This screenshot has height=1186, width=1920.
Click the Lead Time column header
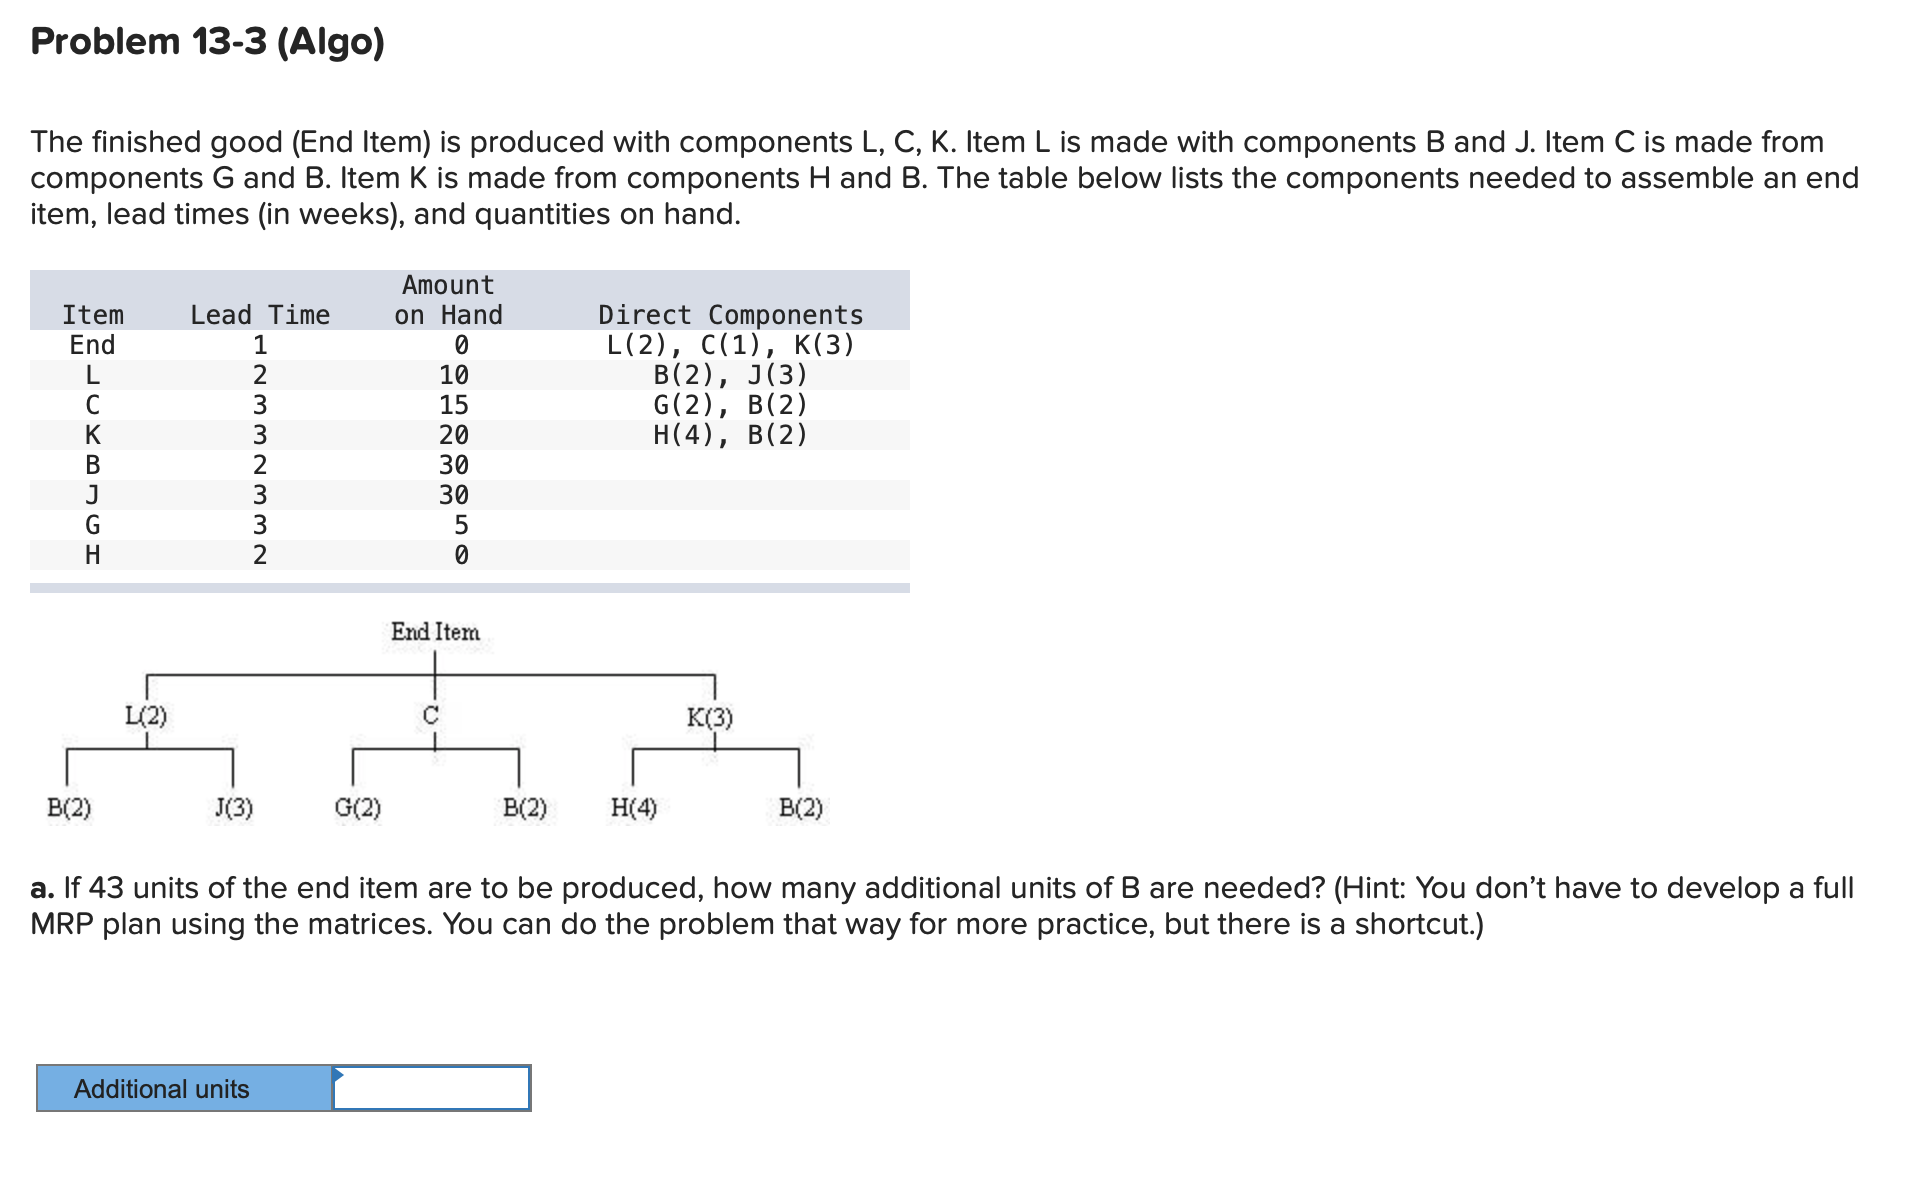[260, 315]
